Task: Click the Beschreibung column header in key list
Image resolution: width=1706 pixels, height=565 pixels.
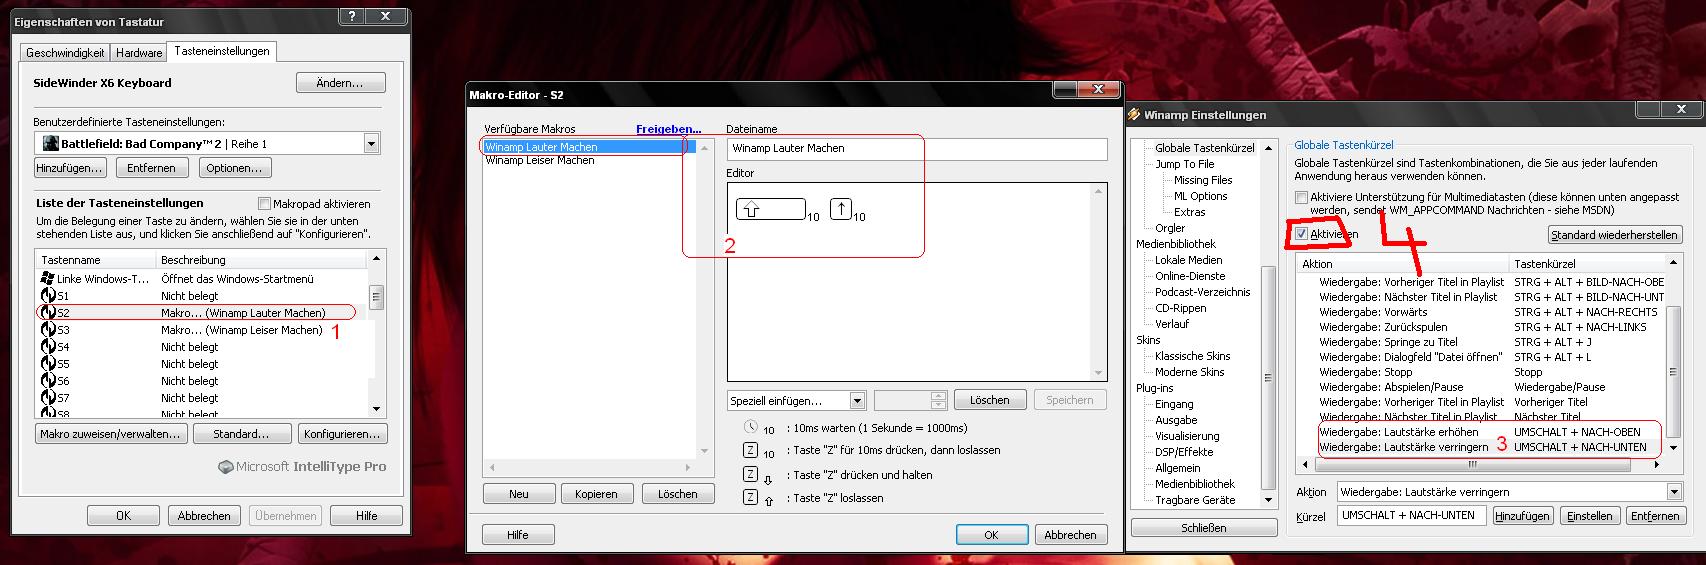Action: tap(262, 260)
